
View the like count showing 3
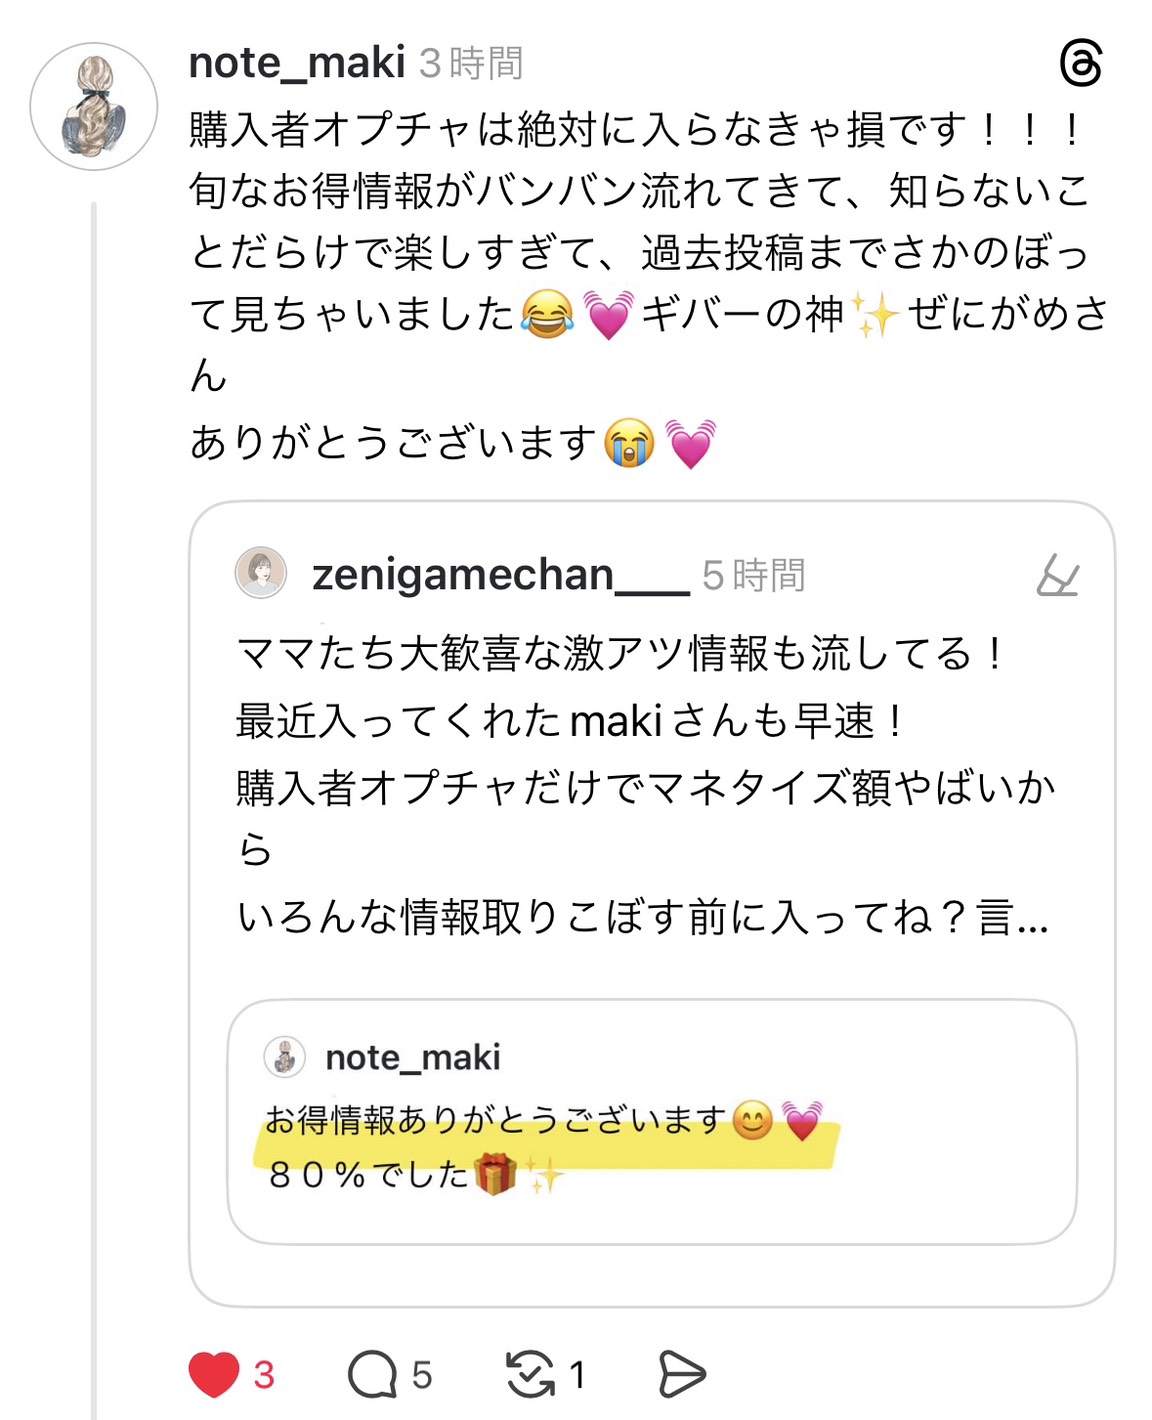coord(264,1375)
